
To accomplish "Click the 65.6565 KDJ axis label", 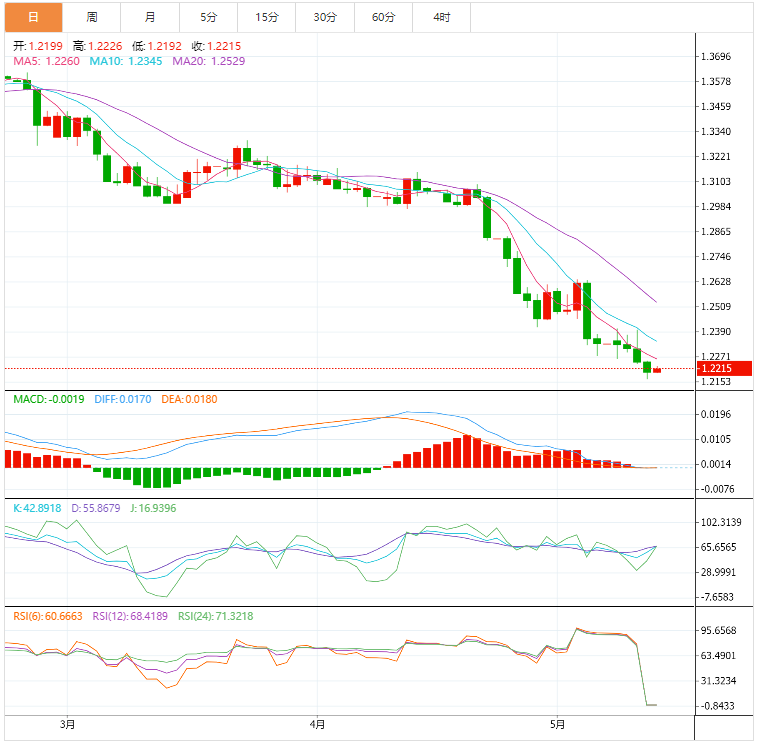I will [718, 547].
